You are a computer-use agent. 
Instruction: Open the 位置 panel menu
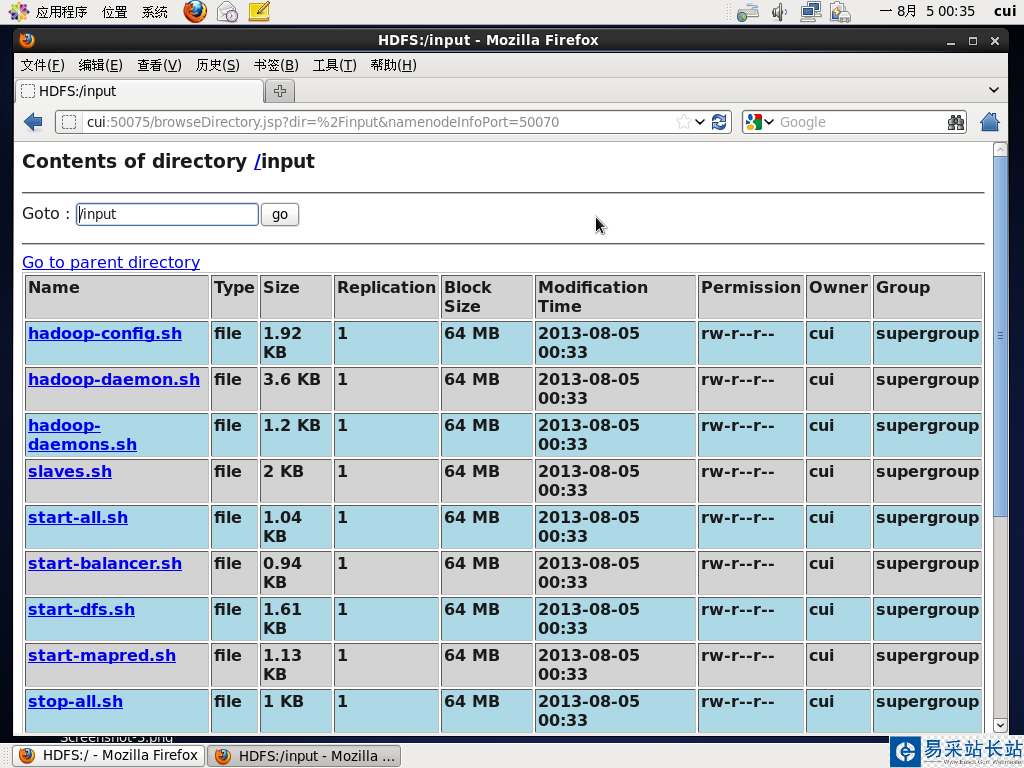pos(115,12)
